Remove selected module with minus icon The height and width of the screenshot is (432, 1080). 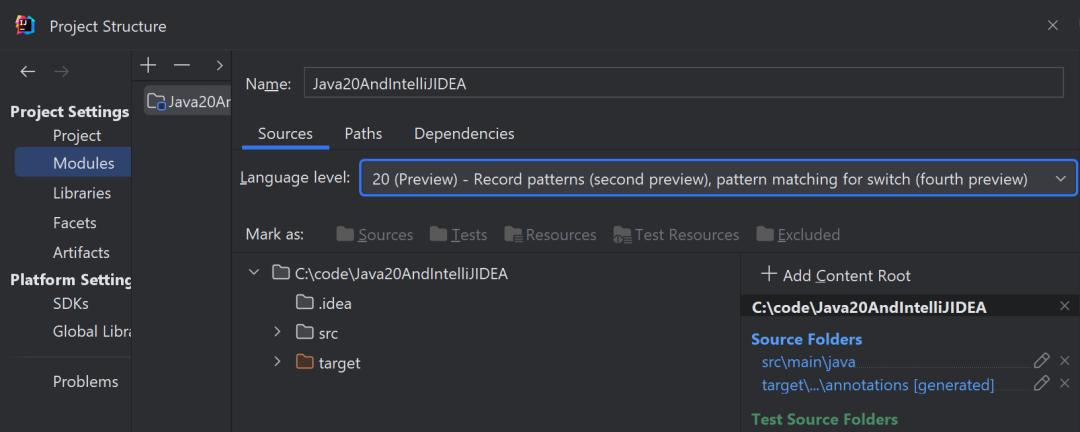tap(182, 65)
